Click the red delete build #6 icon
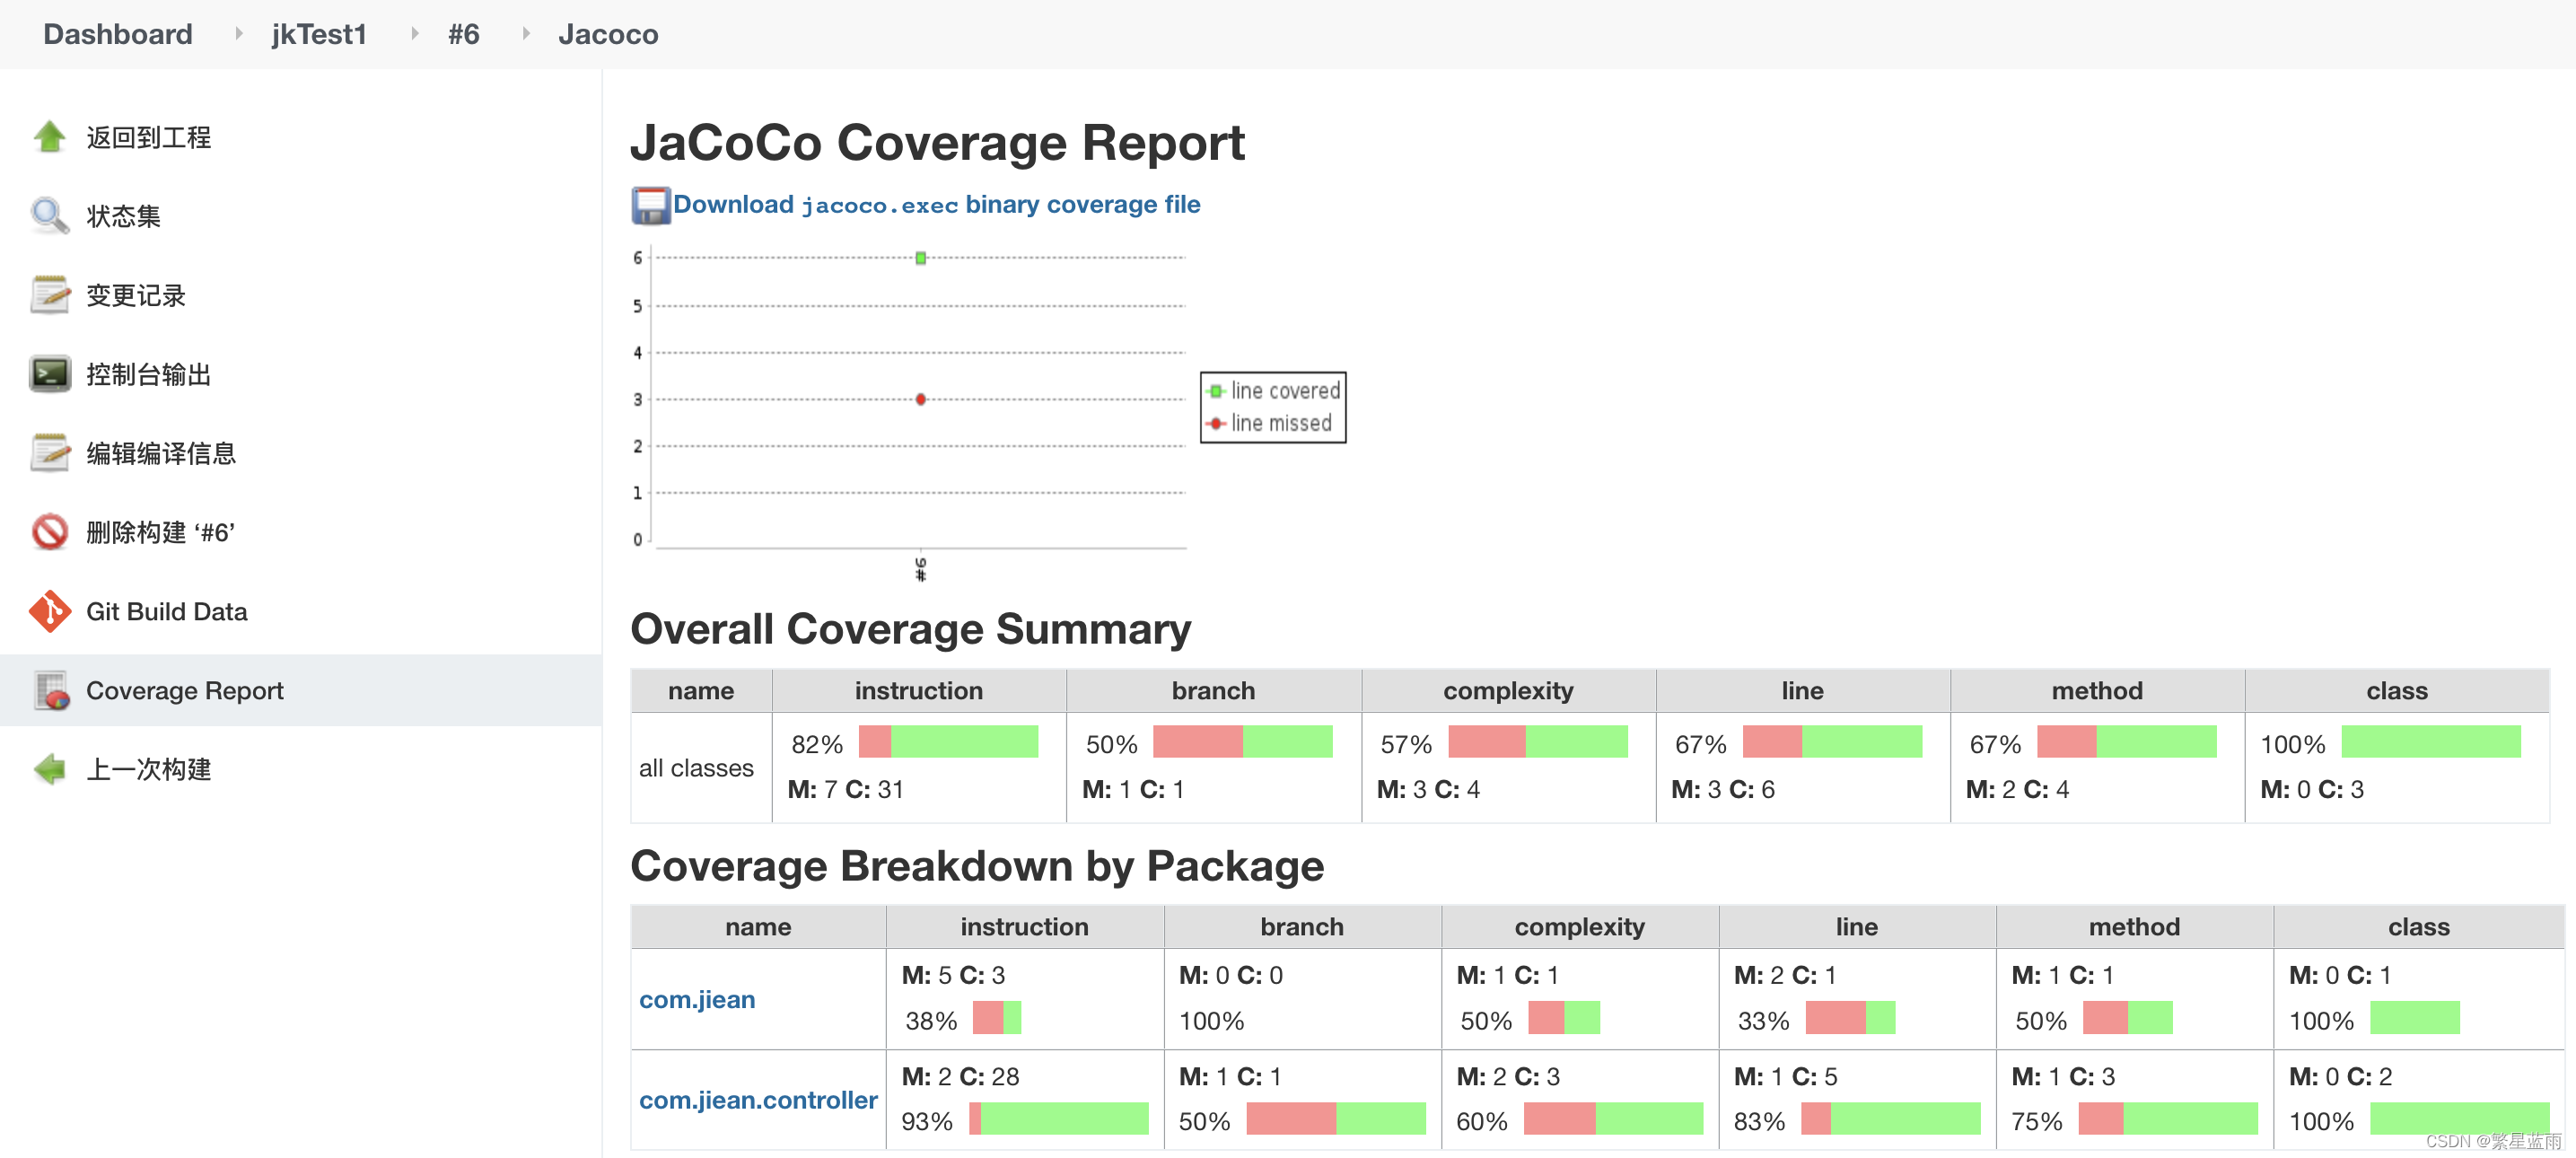The width and height of the screenshot is (2576, 1158). pos(49,532)
